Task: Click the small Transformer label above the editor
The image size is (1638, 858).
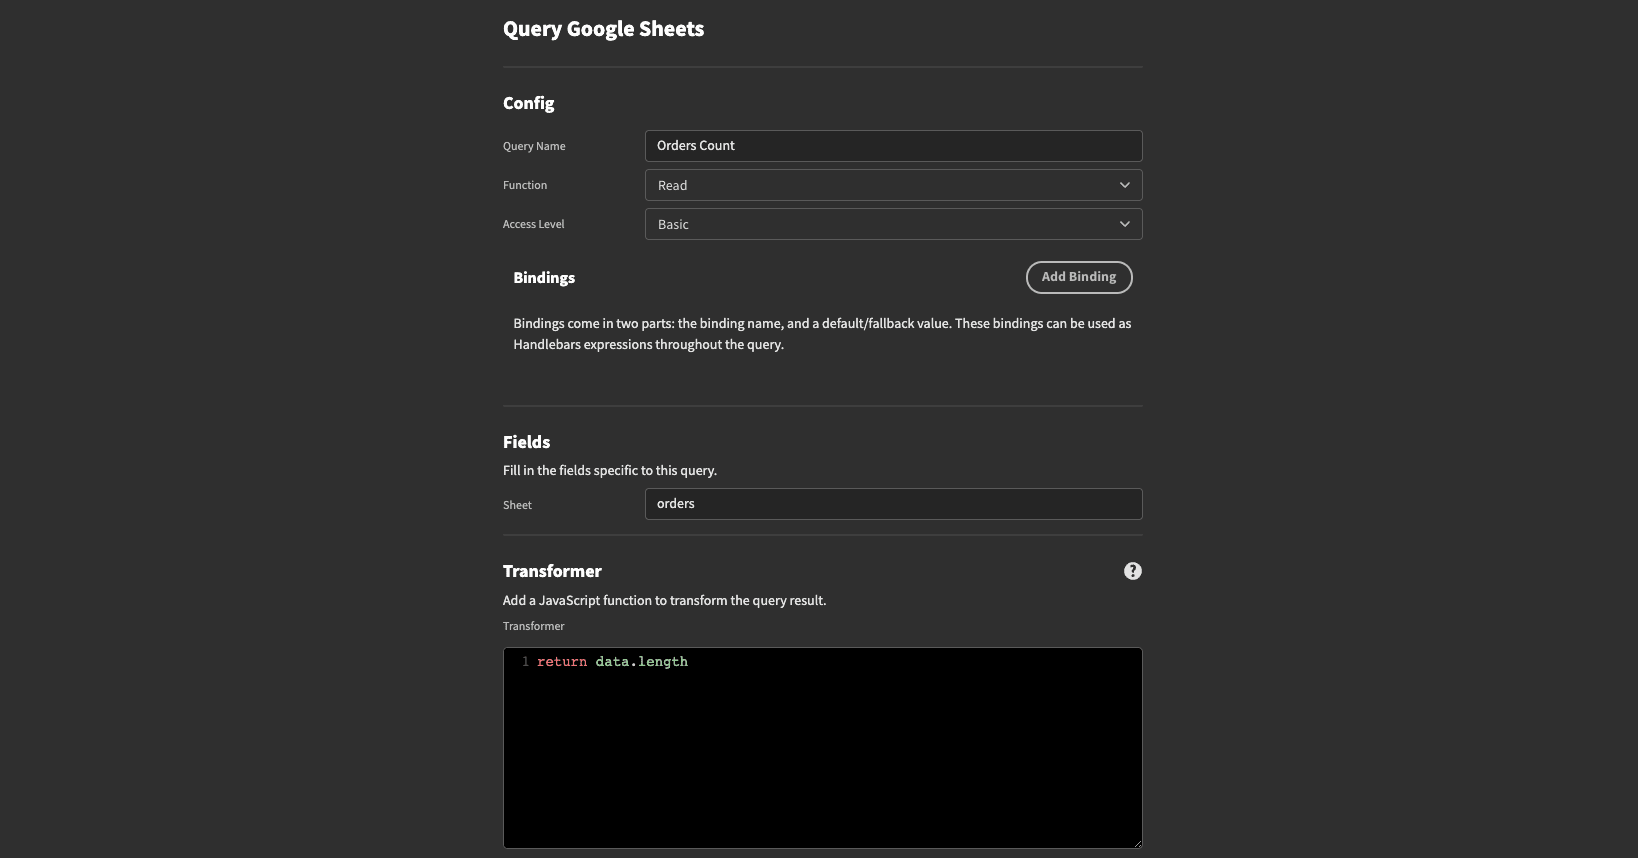Action: (533, 626)
